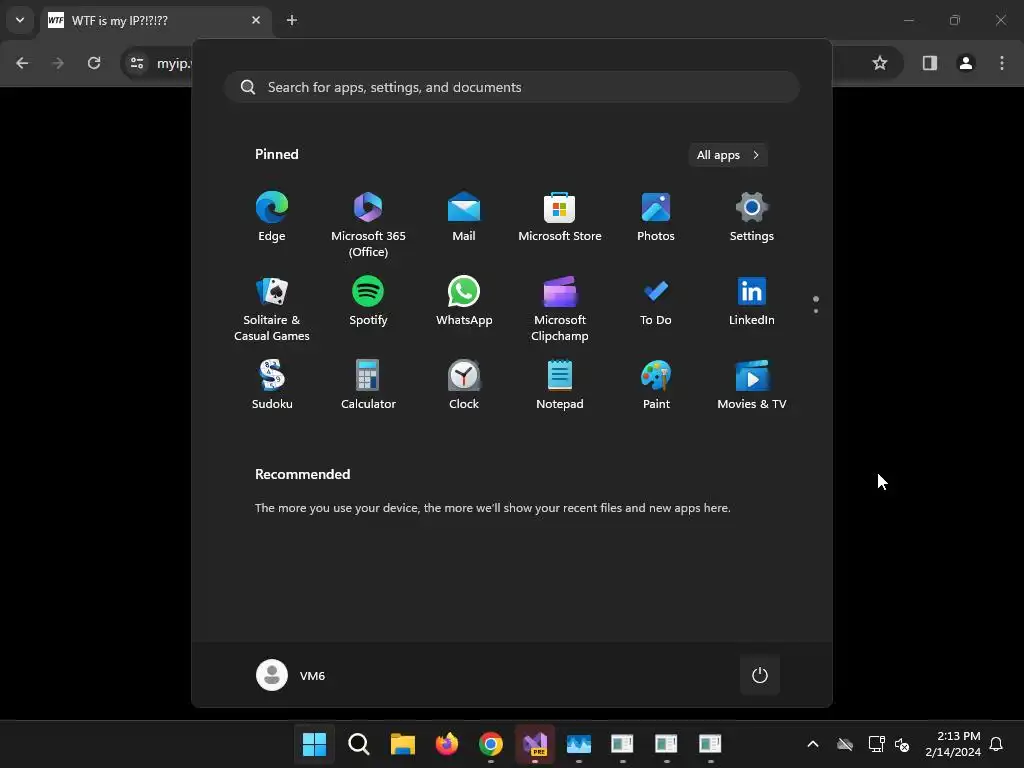The width and height of the screenshot is (1024, 768).
Task: Launch Solitaire & Casual Games
Action: [272, 309]
